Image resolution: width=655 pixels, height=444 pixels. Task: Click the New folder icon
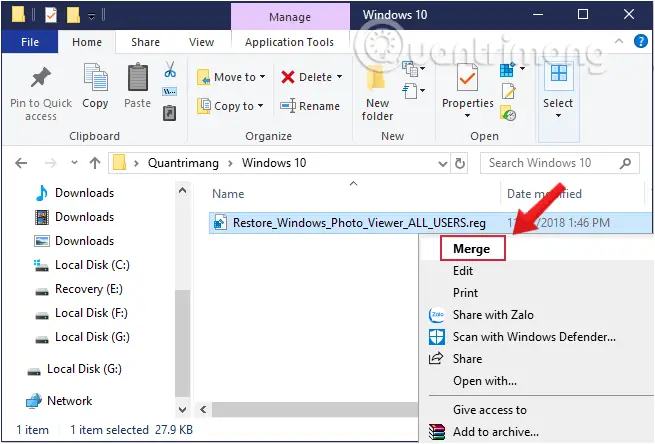pyautogui.click(x=376, y=78)
